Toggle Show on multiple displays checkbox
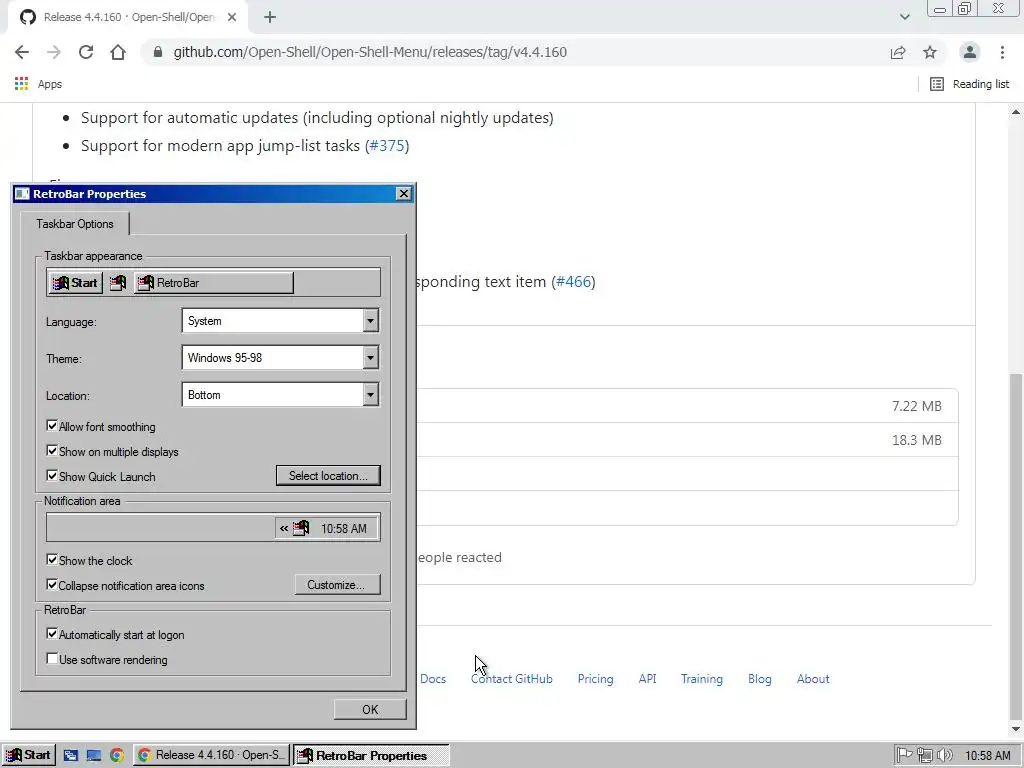 coord(52,451)
